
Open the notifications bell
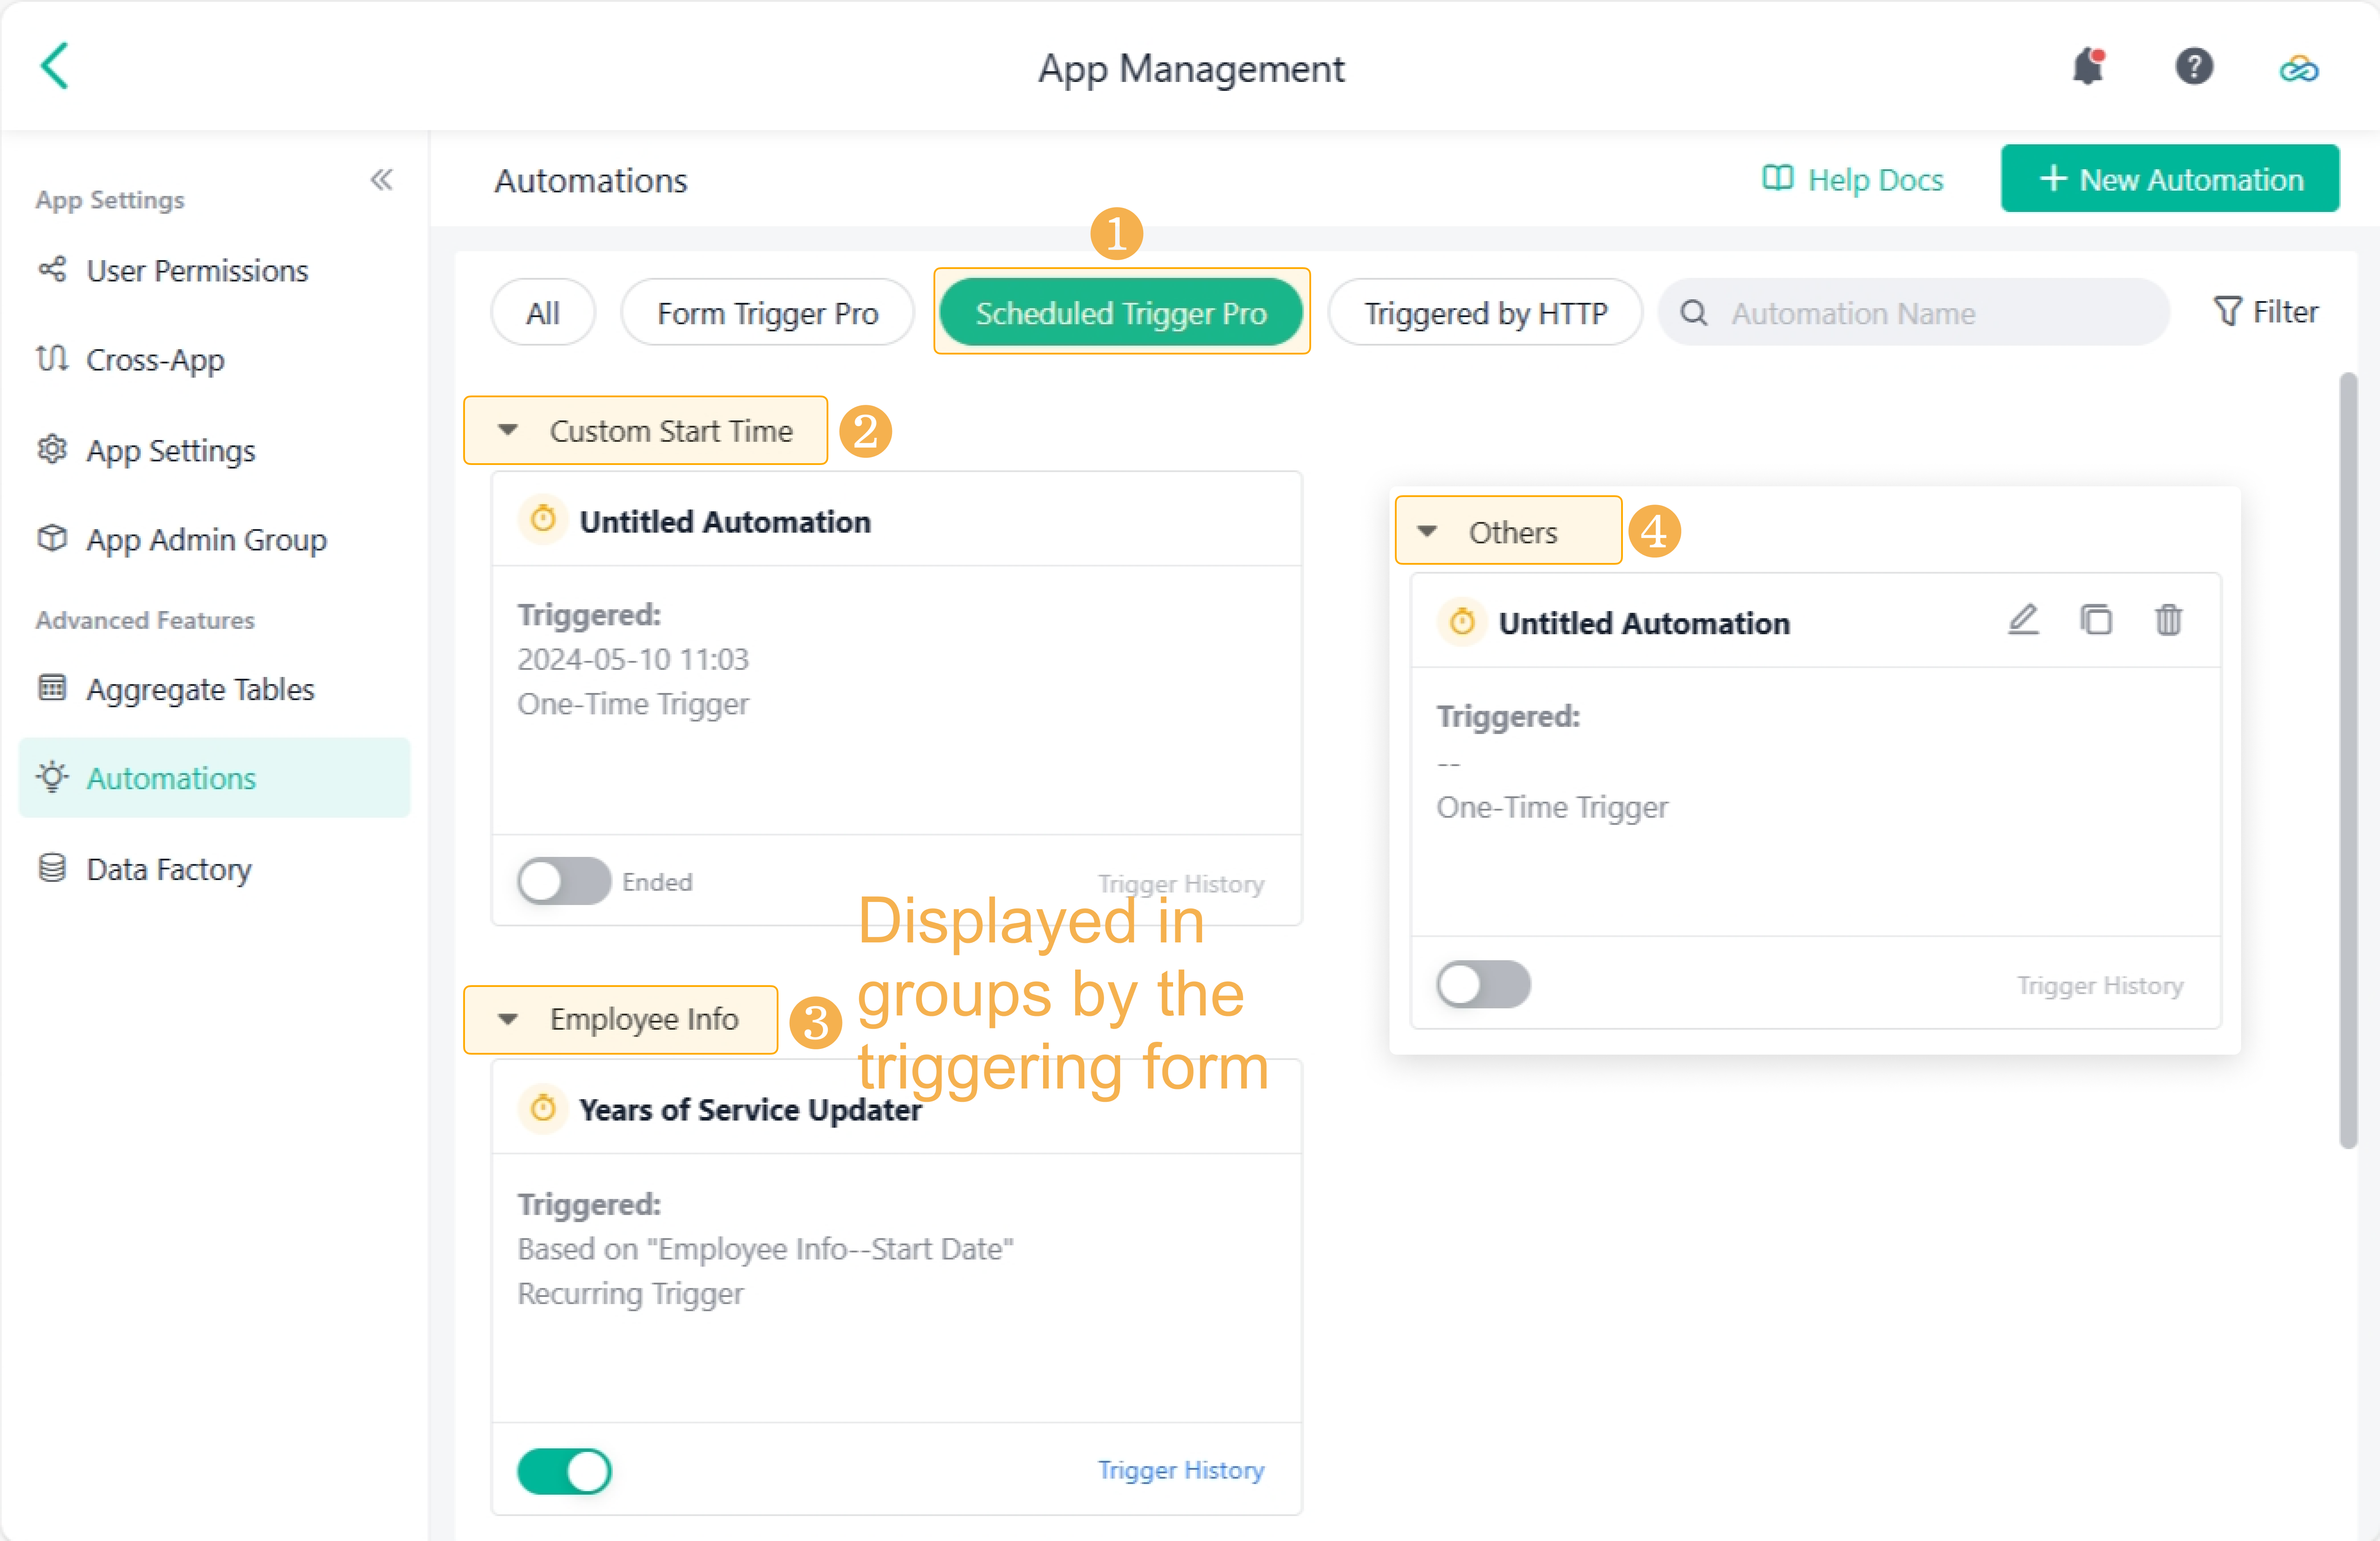coord(2087,67)
